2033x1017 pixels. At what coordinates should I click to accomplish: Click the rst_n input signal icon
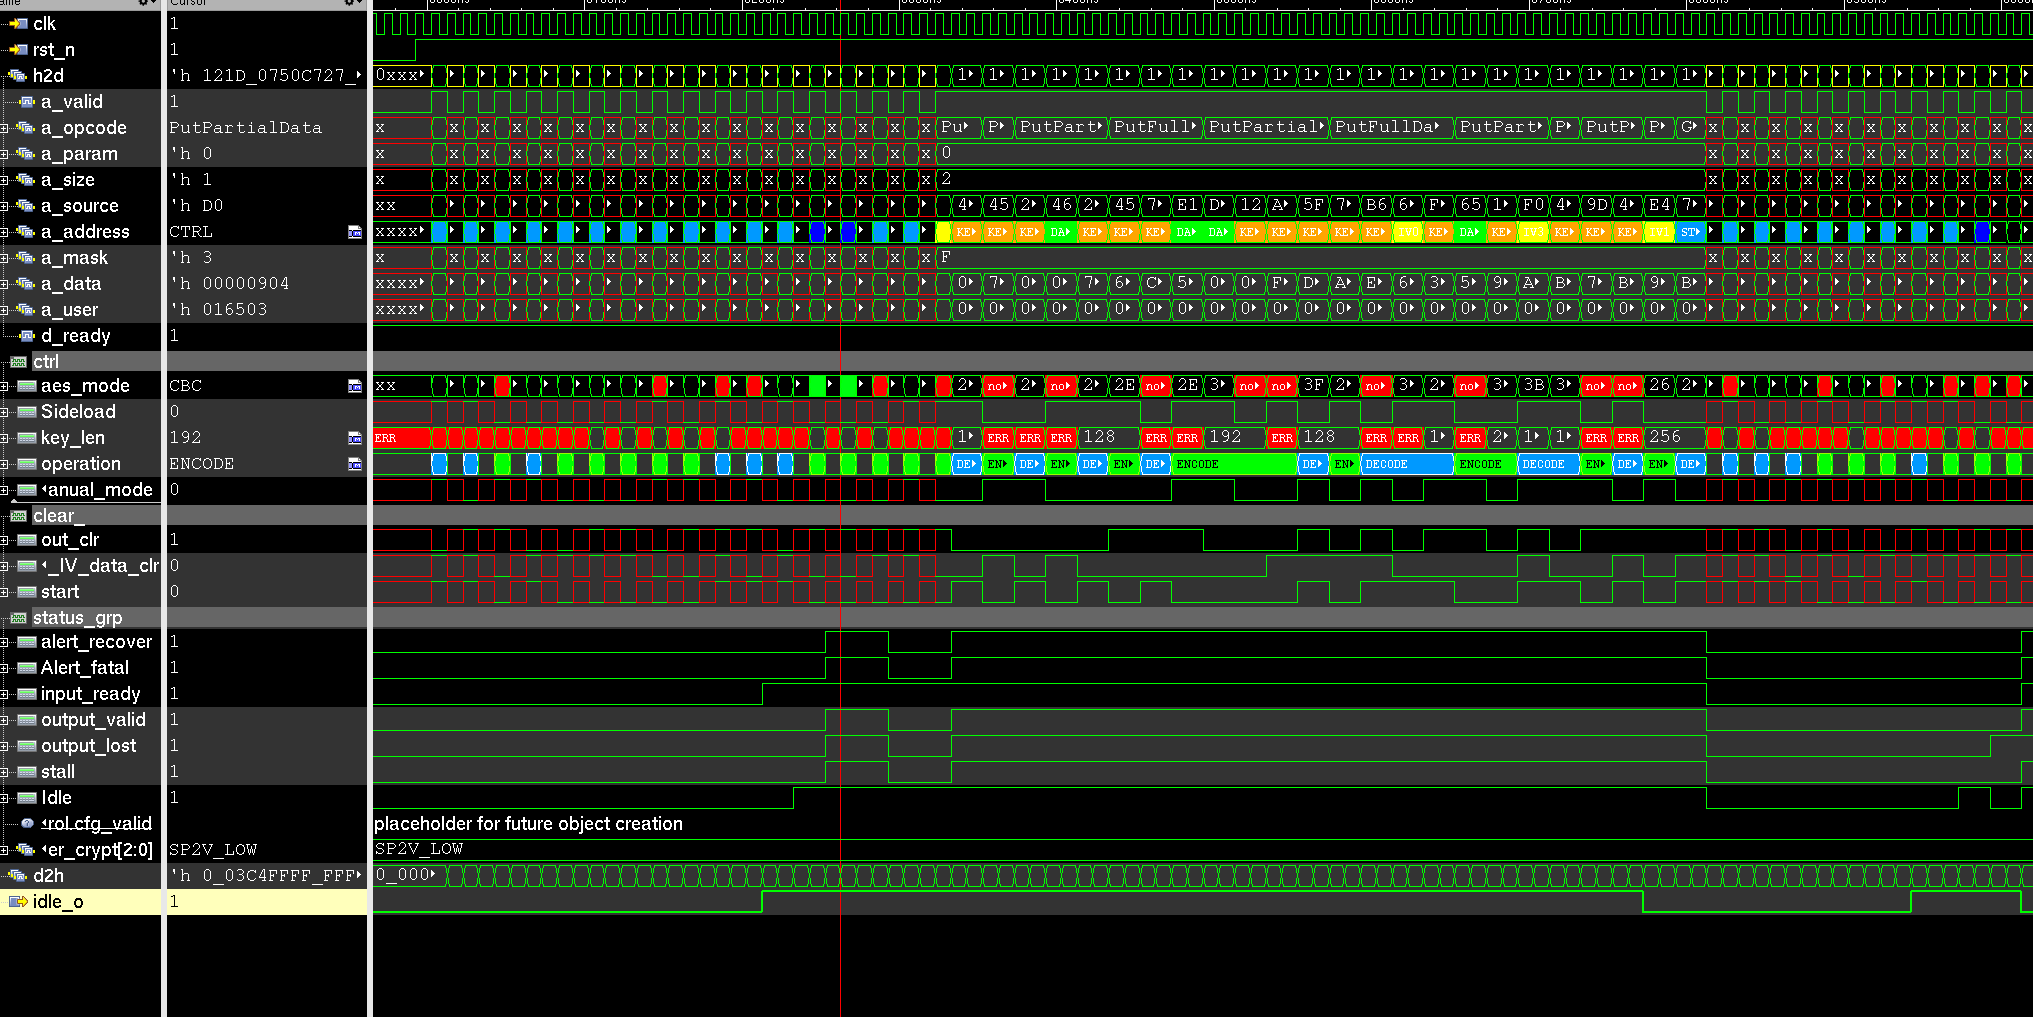18,49
